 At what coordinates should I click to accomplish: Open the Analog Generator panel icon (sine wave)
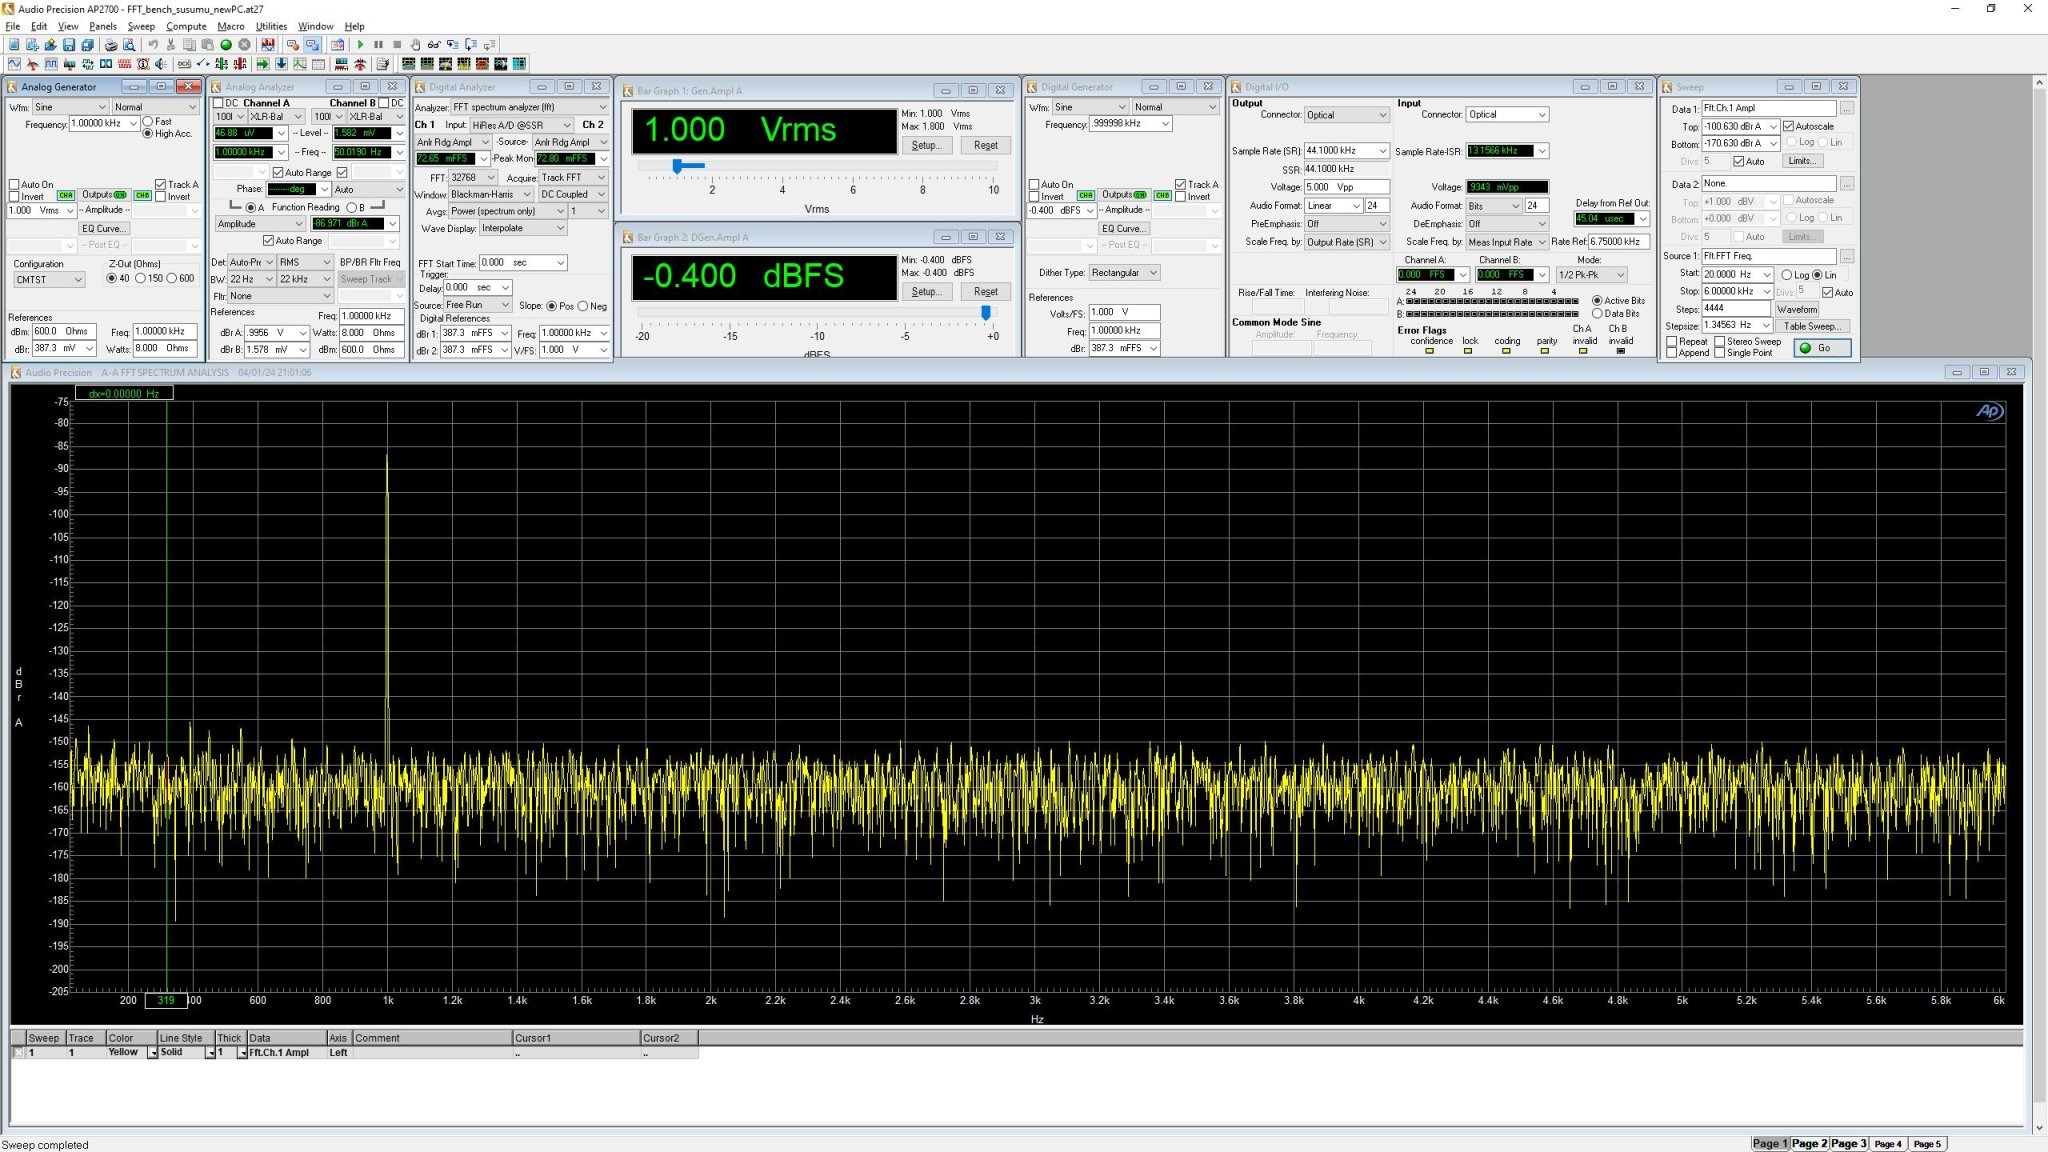(14, 64)
